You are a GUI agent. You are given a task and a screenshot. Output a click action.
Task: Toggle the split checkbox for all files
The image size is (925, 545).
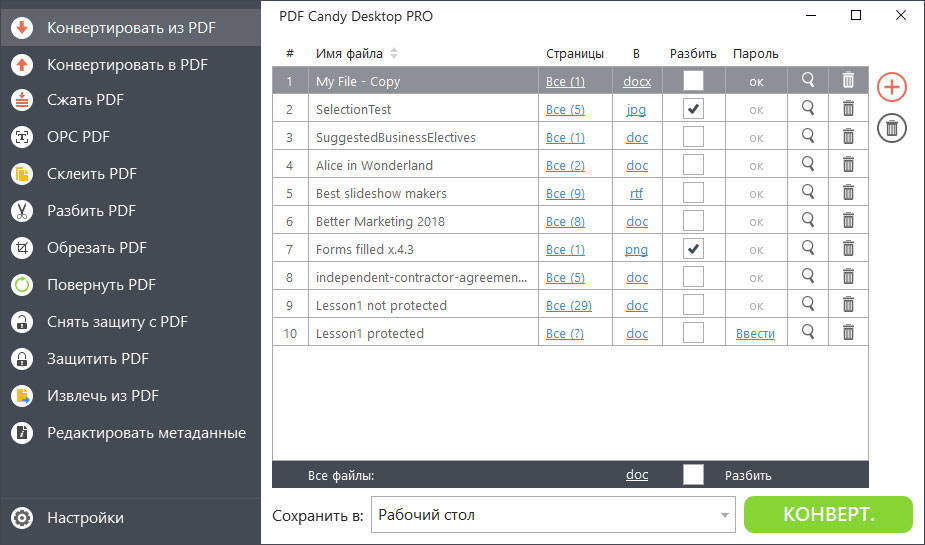click(x=693, y=475)
